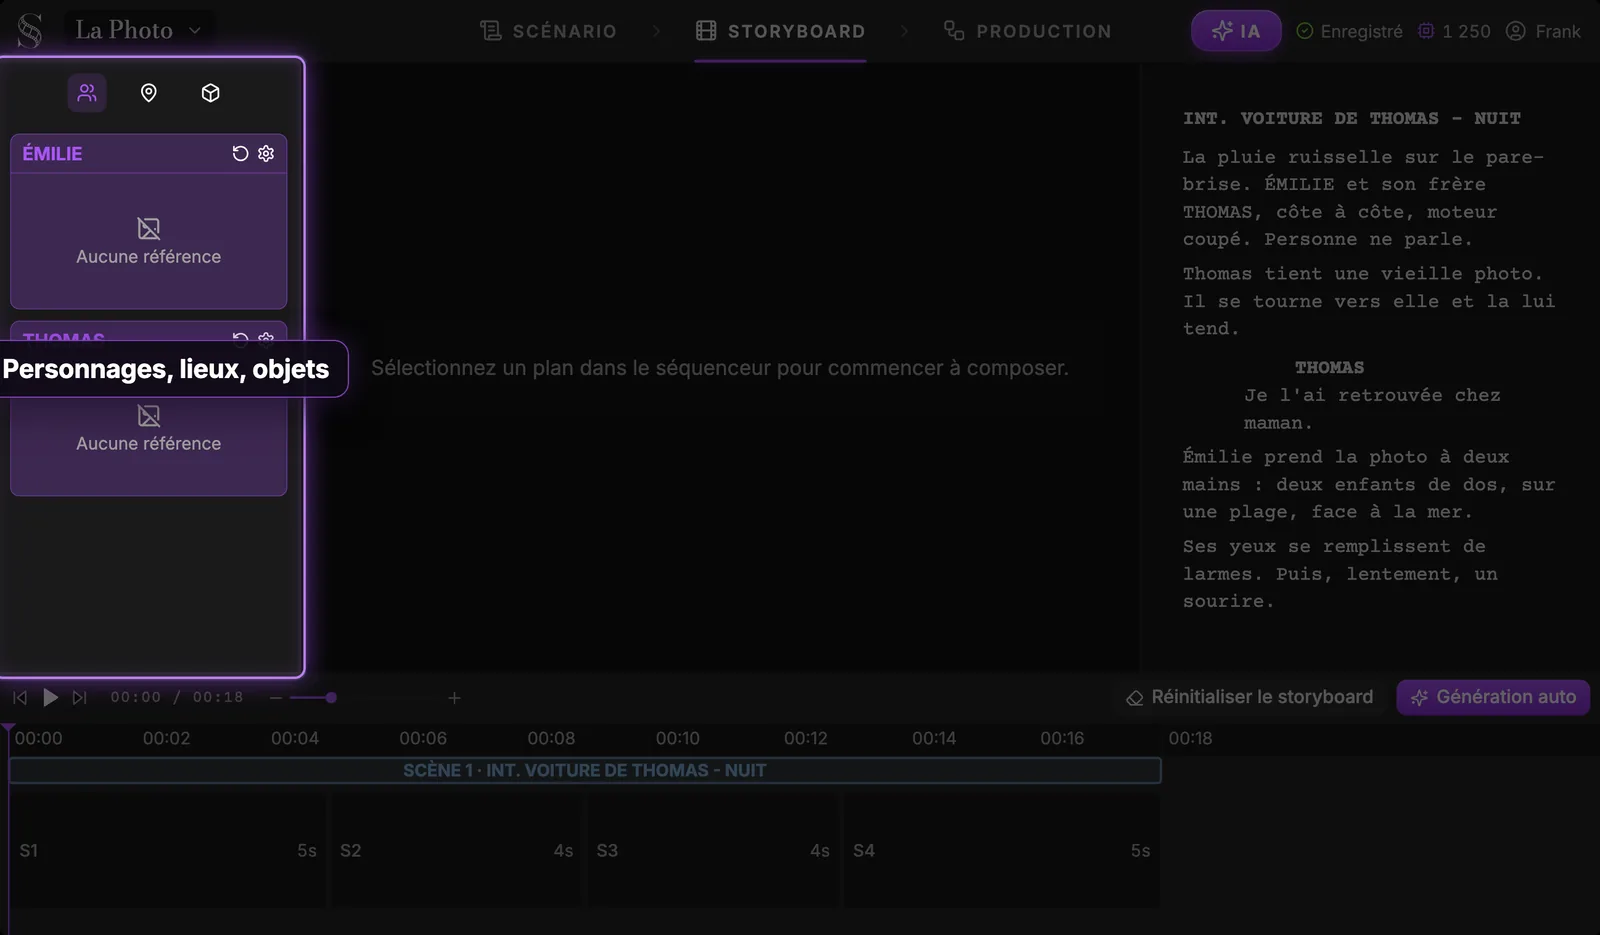Adjust the timeline zoom slider handle
Image resolution: width=1600 pixels, height=935 pixels.
[331, 697]
